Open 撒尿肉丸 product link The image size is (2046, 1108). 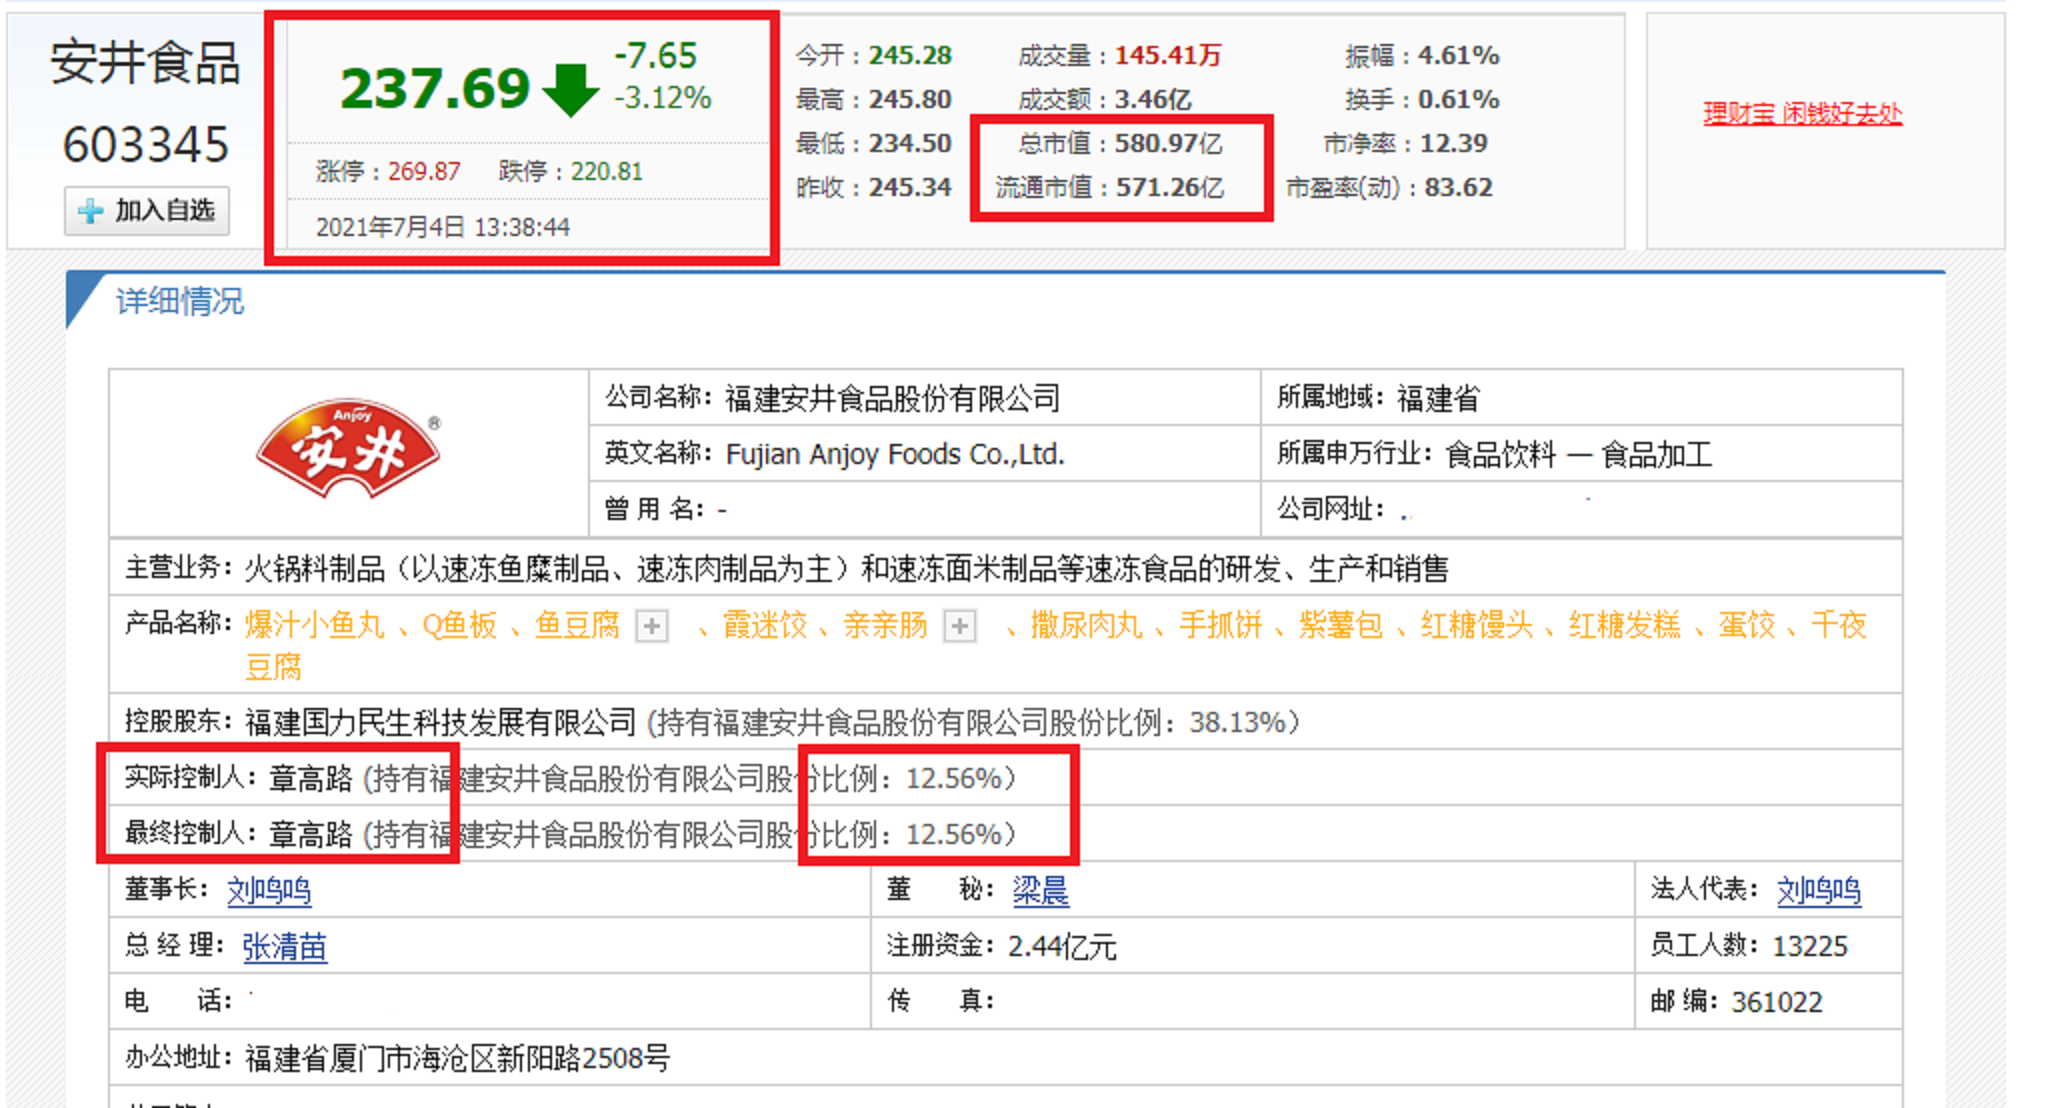[x=1086, y=625]
